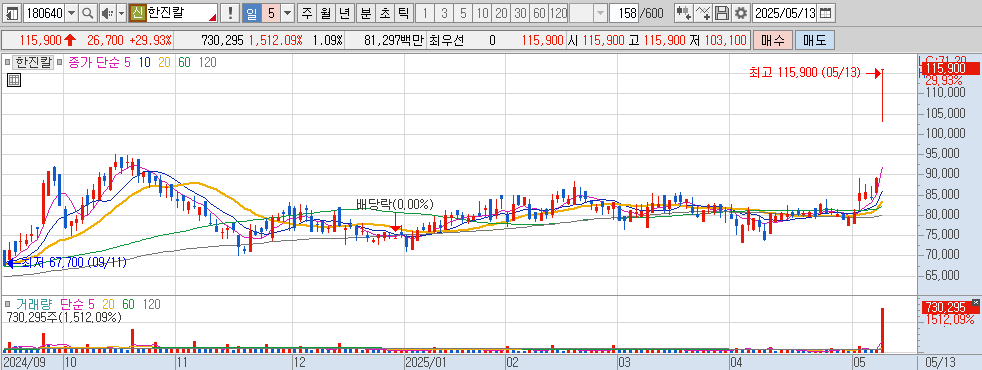Choose interval button 1
The width and height of the screenshot is (982, 370).
tap(425, 13)
